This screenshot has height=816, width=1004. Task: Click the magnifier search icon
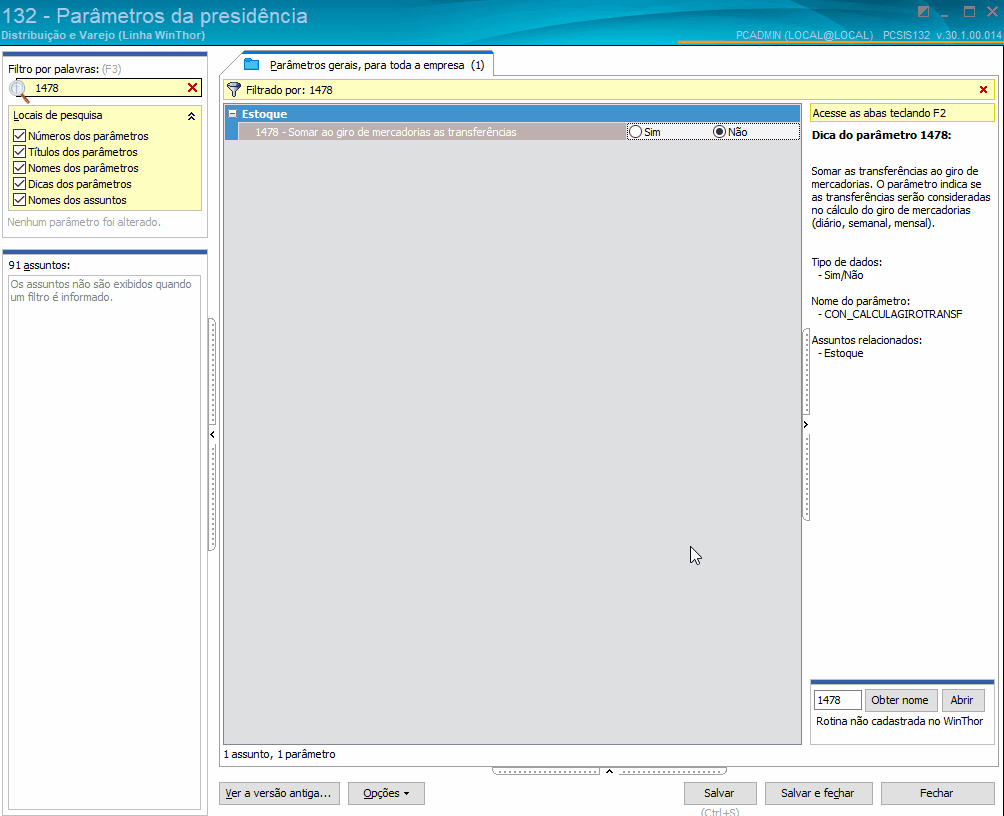[x=20, y=90]
